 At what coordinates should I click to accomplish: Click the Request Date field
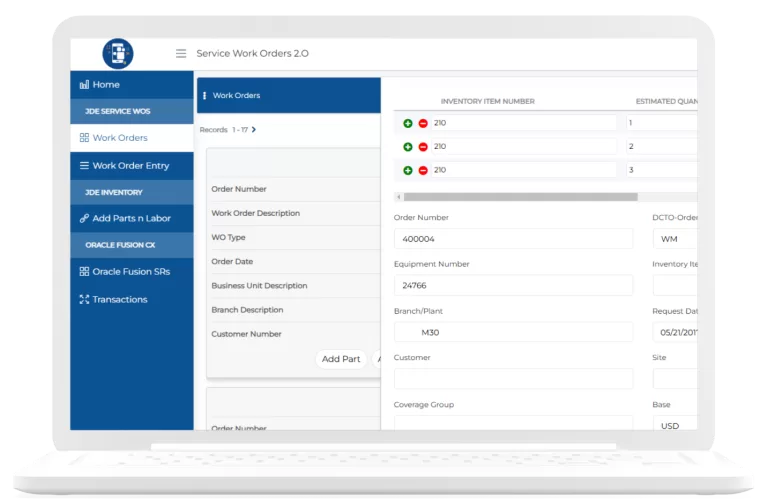tap(675, 333)
